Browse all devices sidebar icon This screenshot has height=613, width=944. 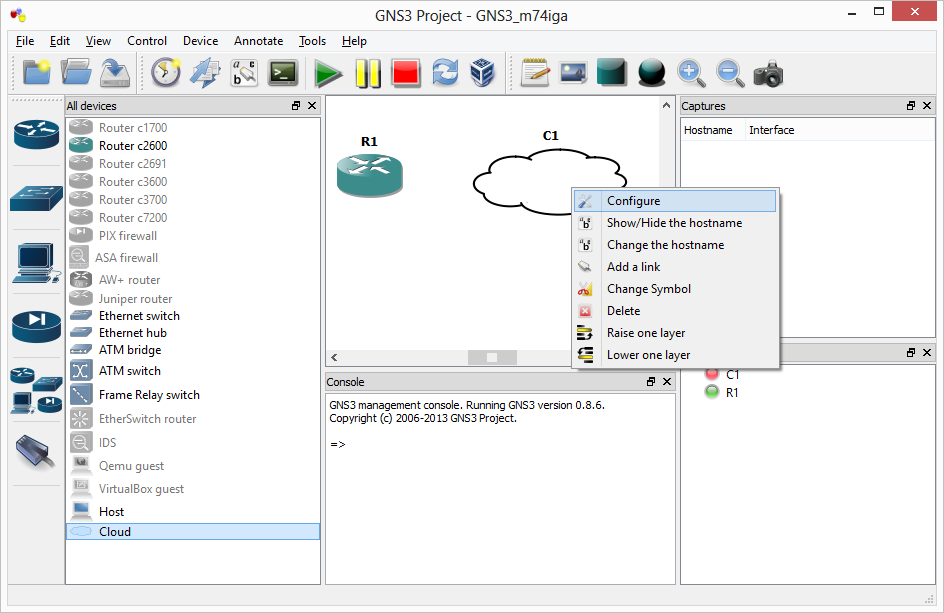[x=36, y=390]
